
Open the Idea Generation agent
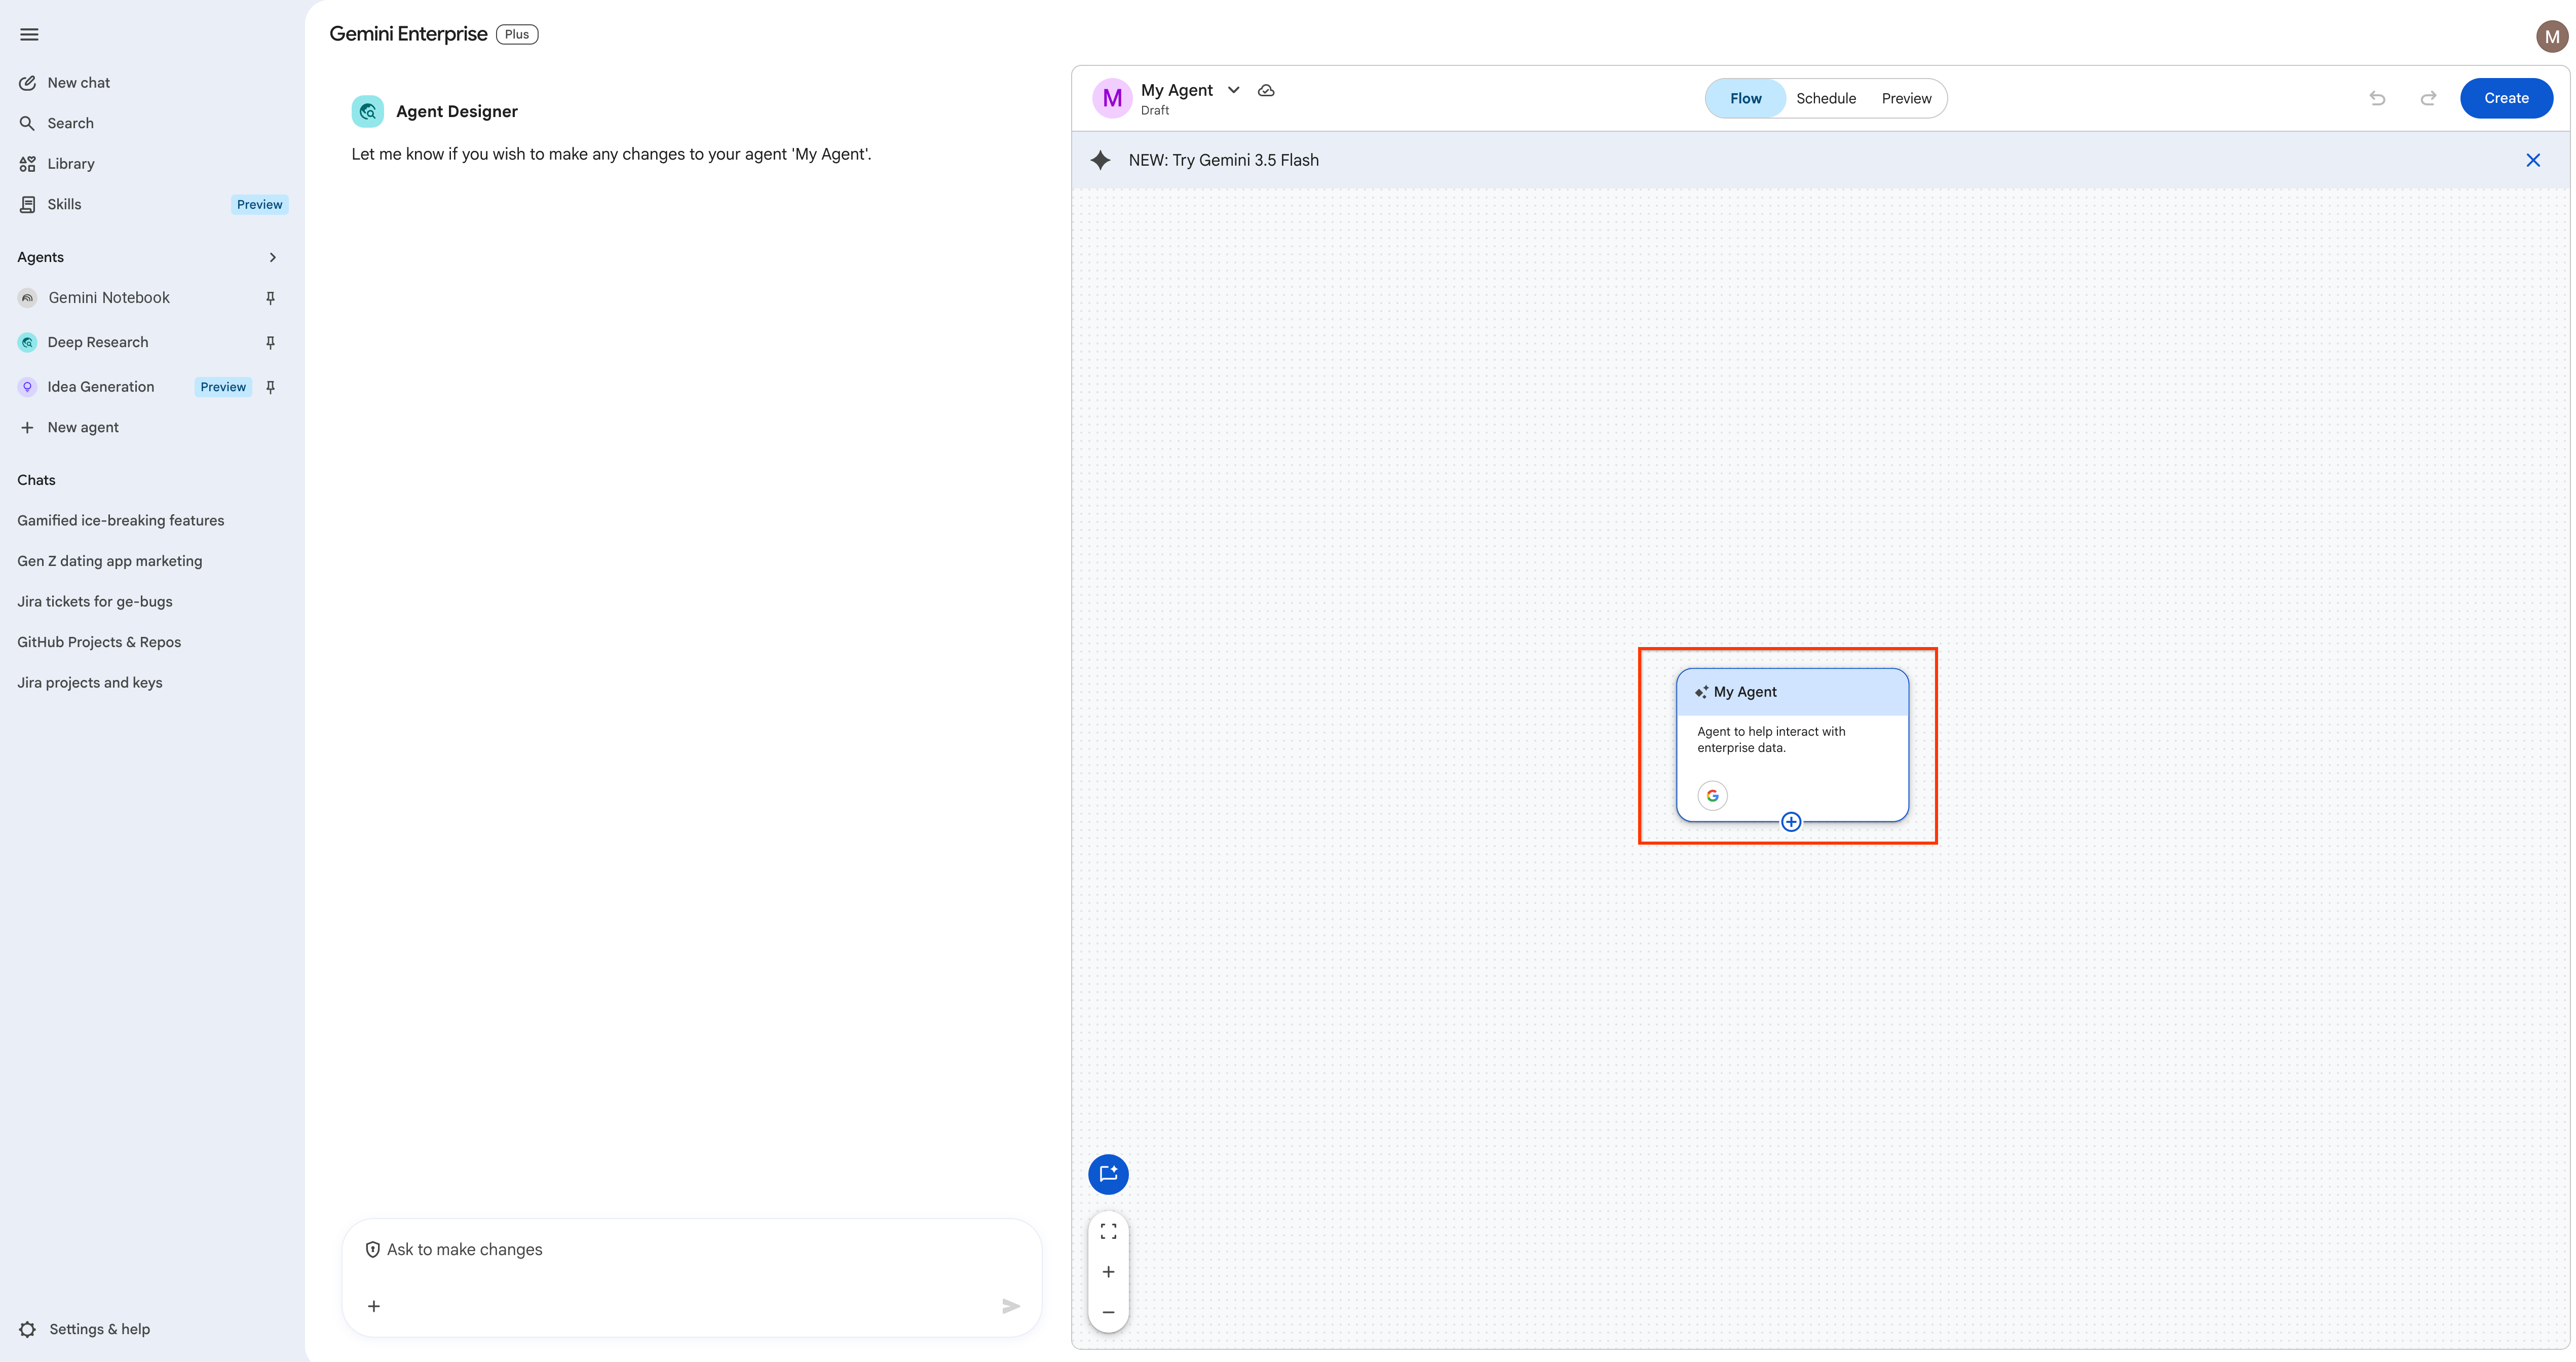101,387
